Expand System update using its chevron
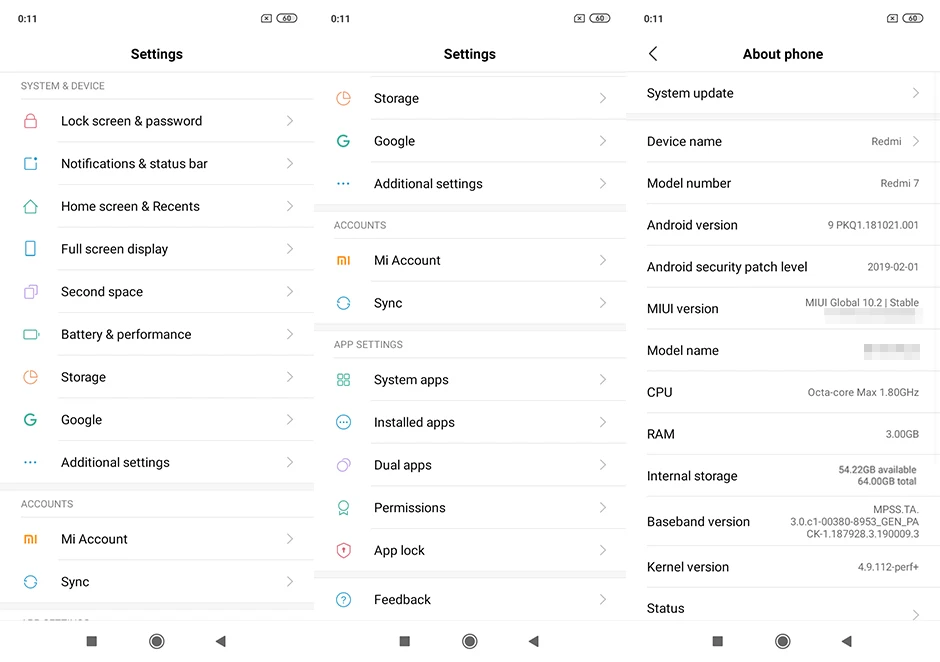Image resolution: width=940 pixels, height=662 pixels. (x=915, y=93)
